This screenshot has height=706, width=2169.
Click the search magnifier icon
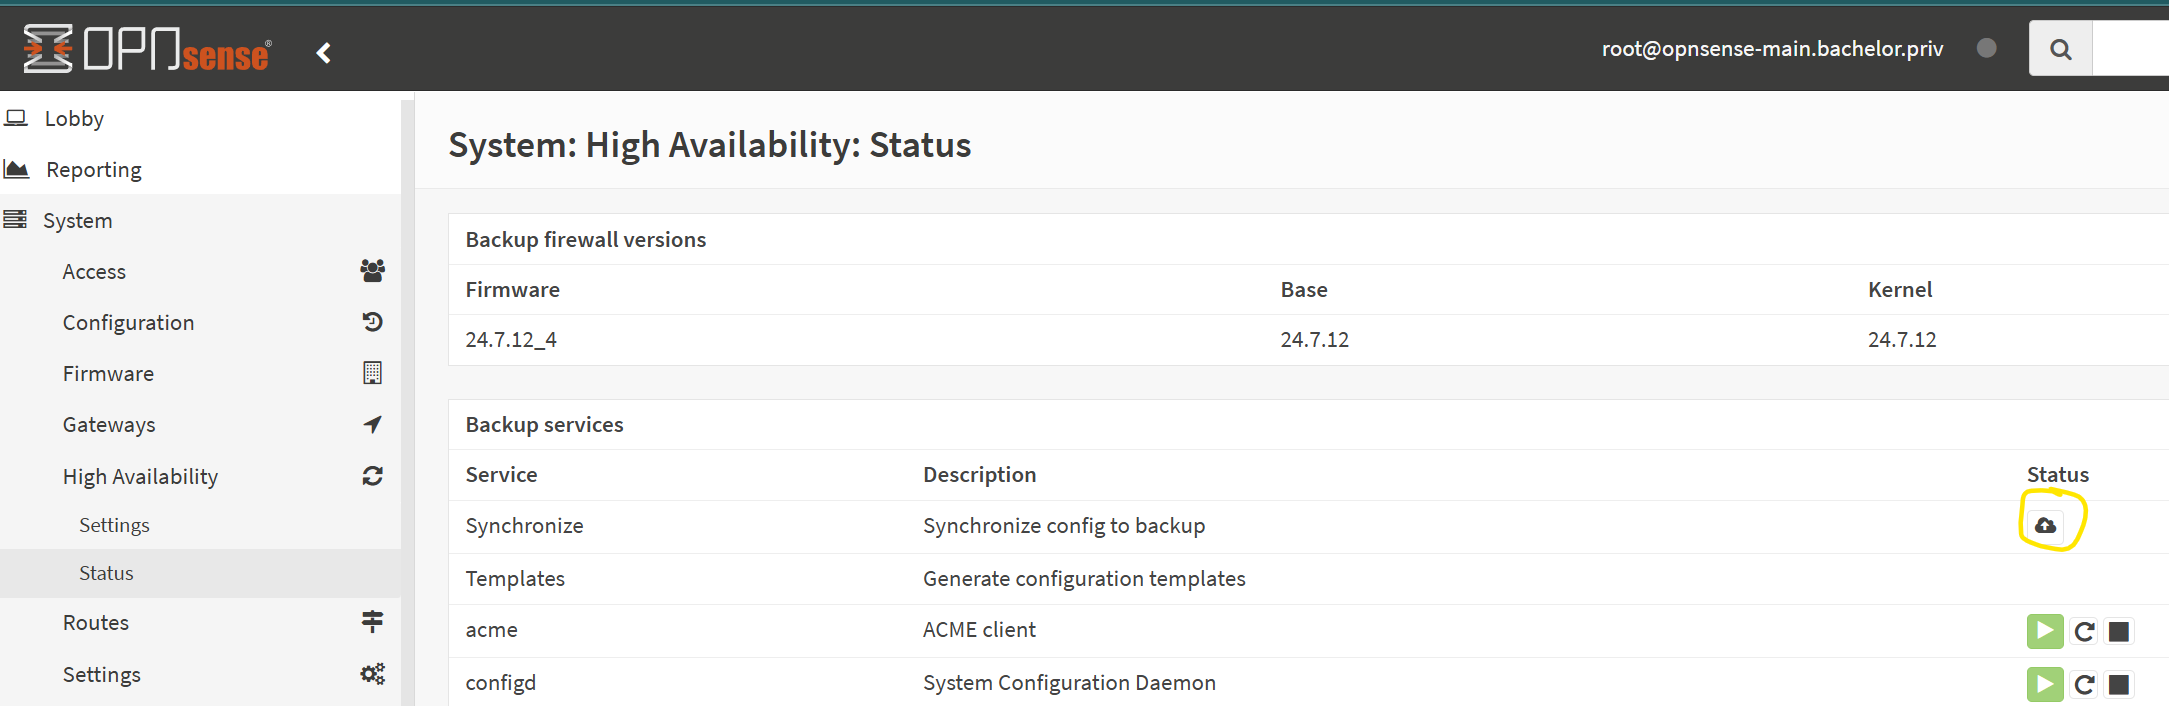tap(2060, 49)
